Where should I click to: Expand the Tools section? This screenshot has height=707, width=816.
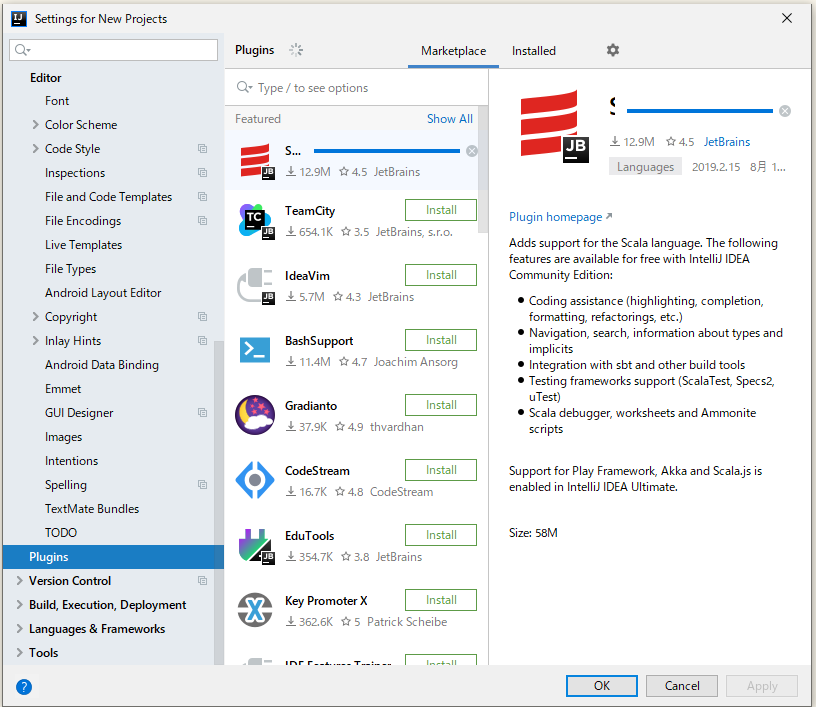coord(20,652)
